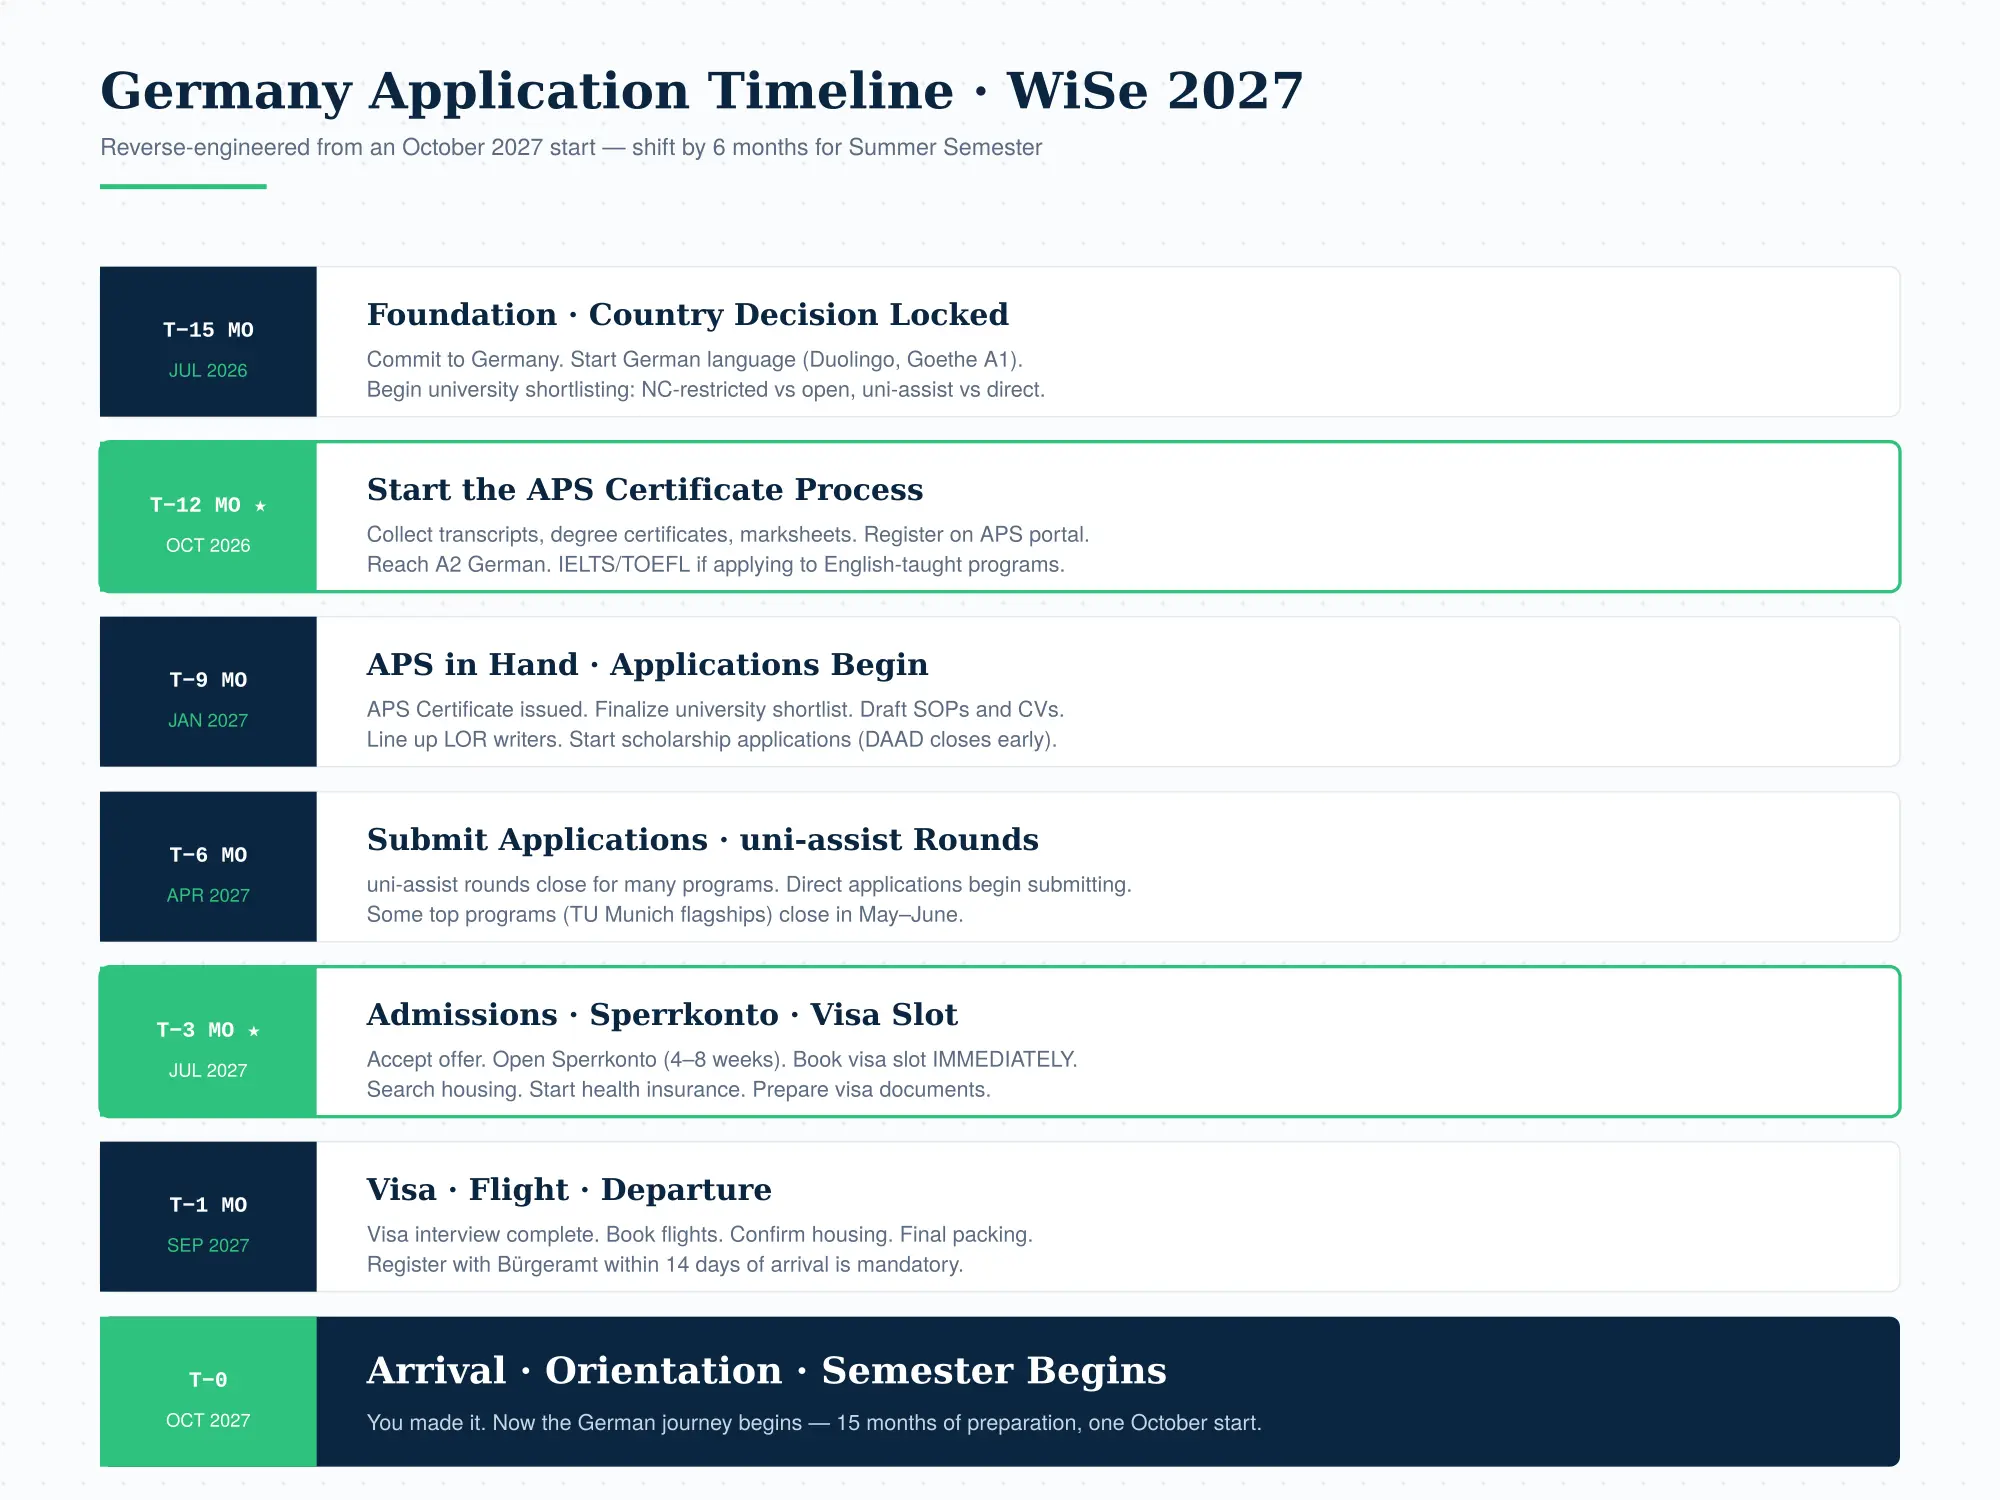Click line 'Search housing. Start health insurance'
This screenshot has height=1500, width=2000.
click(679, 1089)
